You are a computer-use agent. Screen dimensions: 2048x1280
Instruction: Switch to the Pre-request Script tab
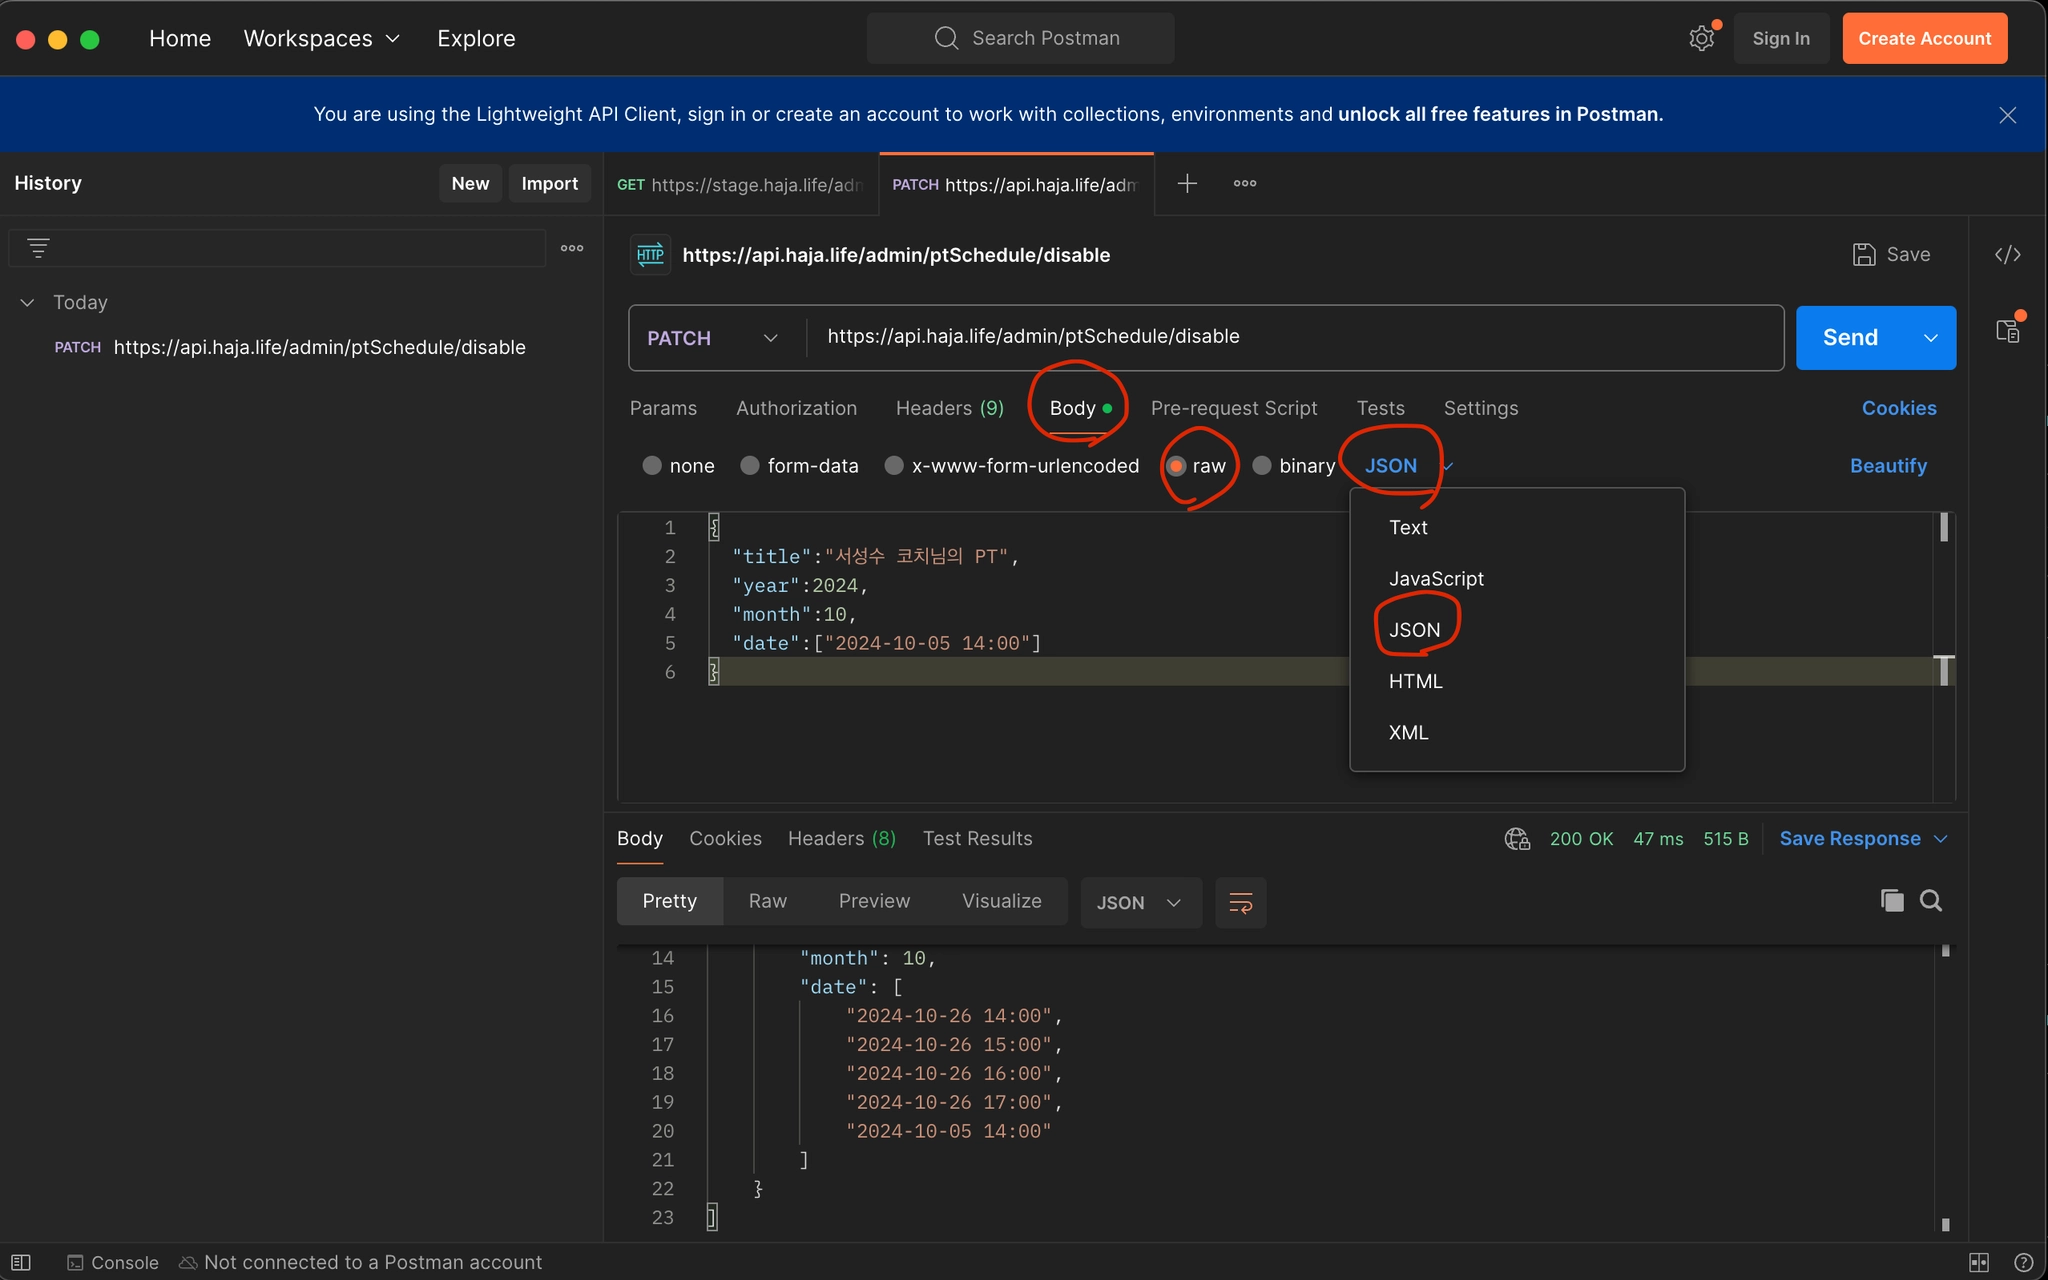[x=1233, y=408]
